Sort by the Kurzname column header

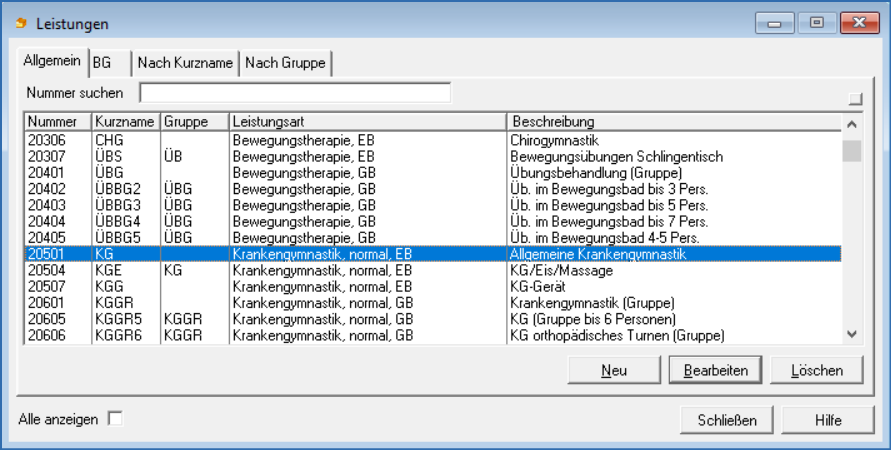pyautogui.click(x=126, y=122)
